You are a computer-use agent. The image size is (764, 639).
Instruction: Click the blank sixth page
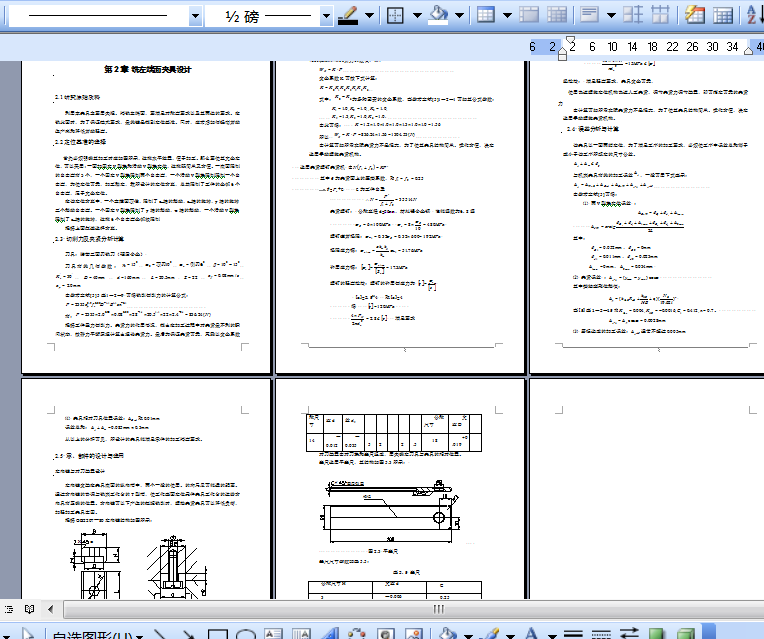647,489
